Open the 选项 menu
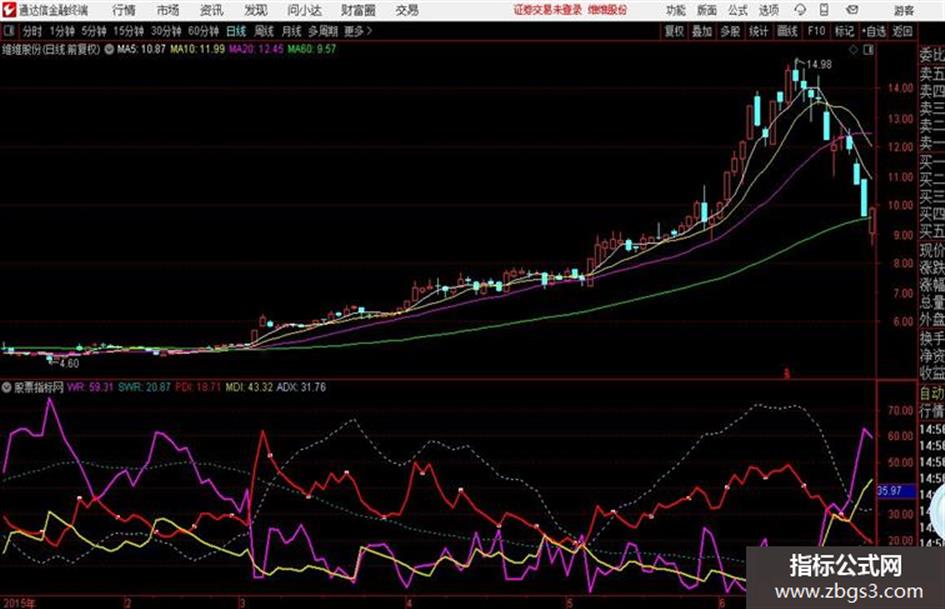 coord(769,10)
